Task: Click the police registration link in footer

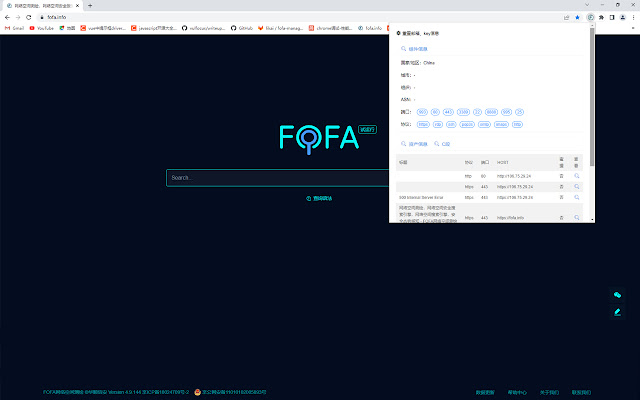Action: [x=231, y=392]
